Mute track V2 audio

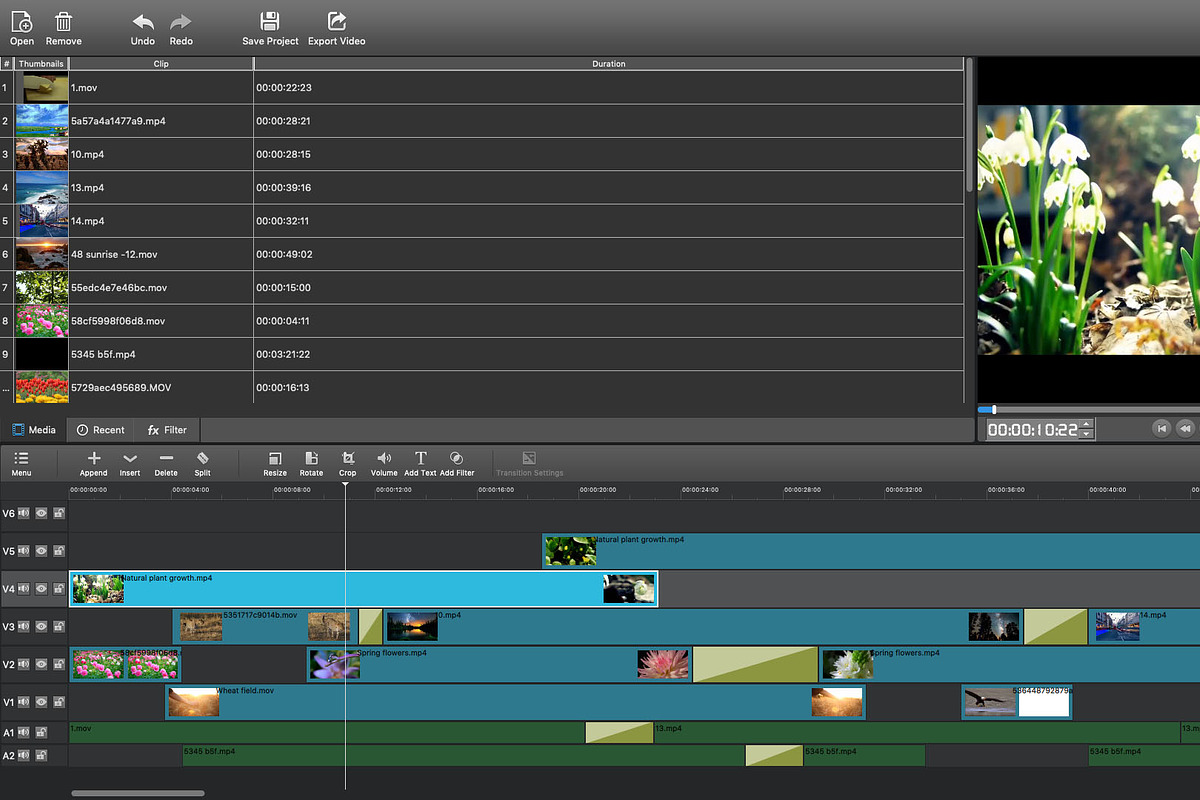pyautogui.click(x=24, y=664)
